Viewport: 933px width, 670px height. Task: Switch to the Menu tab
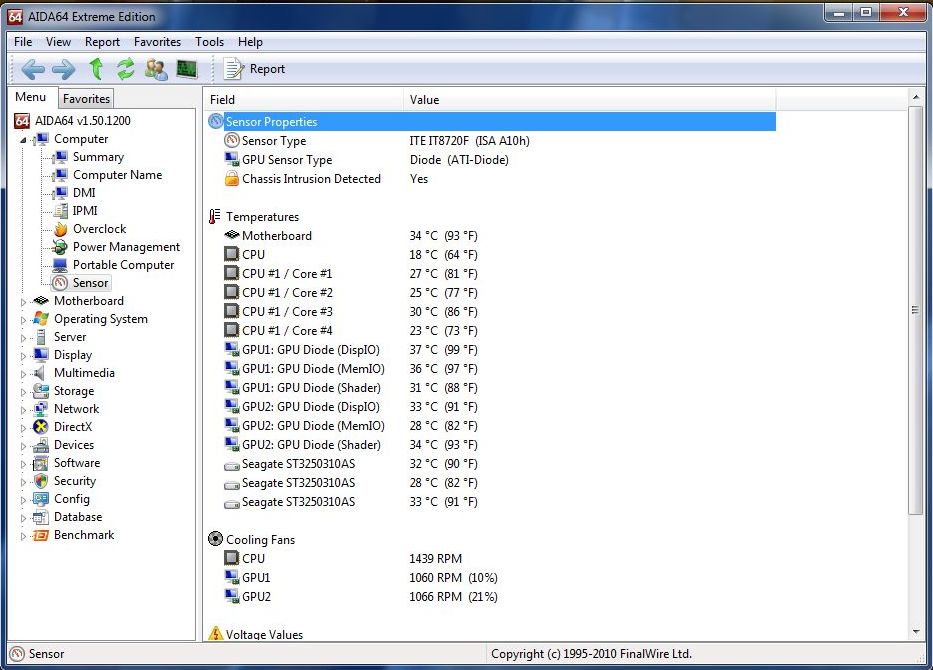(30, 97)
